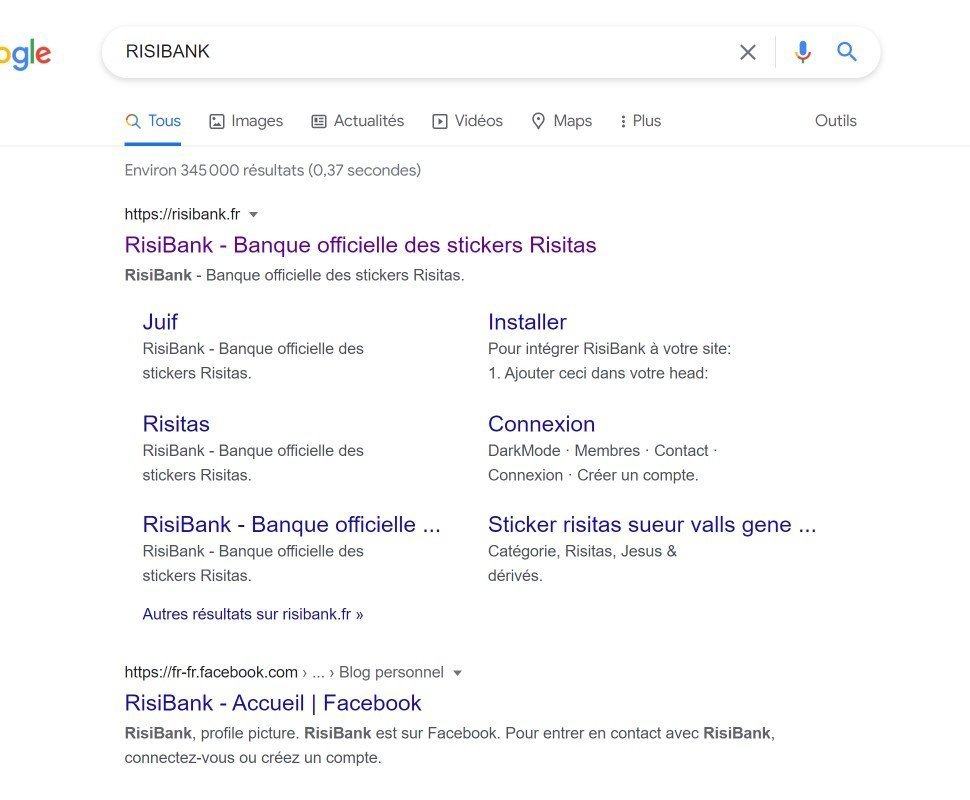This screenshot has height=800, width=970.
Task: Open the Vidéos results tab
Action: point(467,121)
